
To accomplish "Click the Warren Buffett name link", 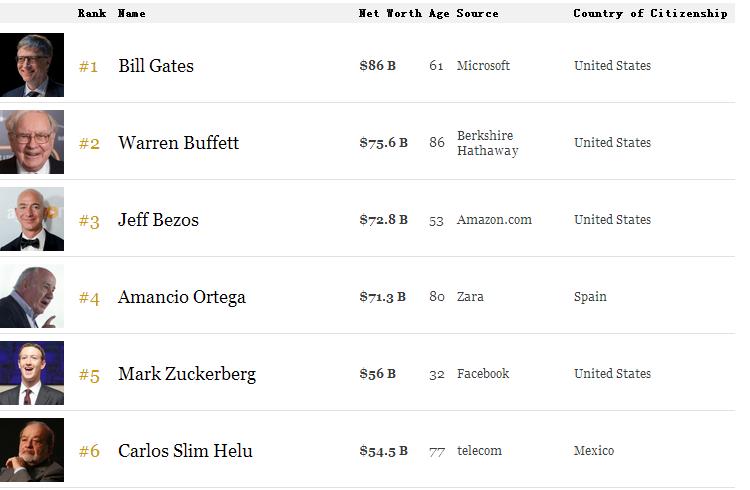I will coord(178,143).
